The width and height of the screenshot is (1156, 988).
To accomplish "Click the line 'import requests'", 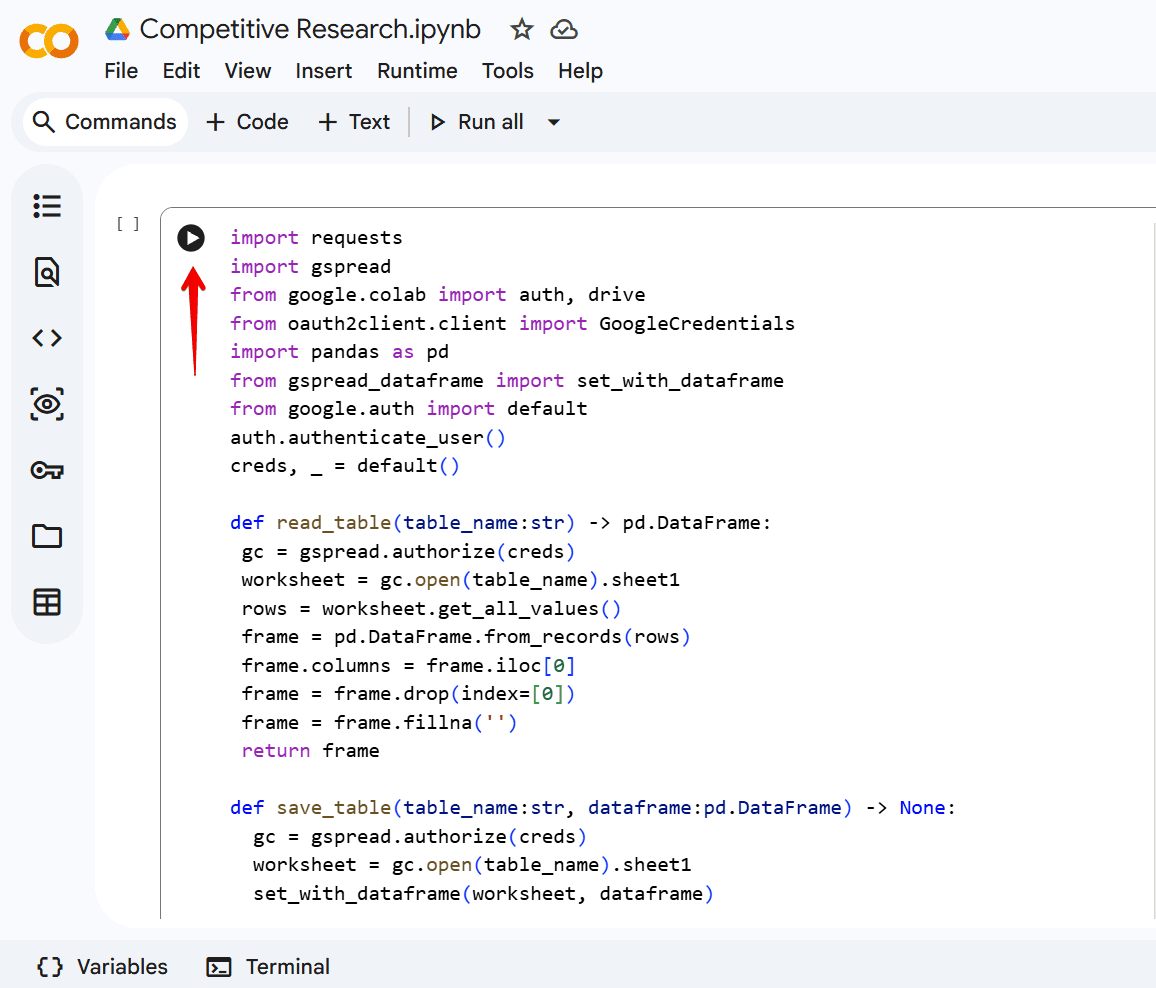I will click(x=316, y=237).
